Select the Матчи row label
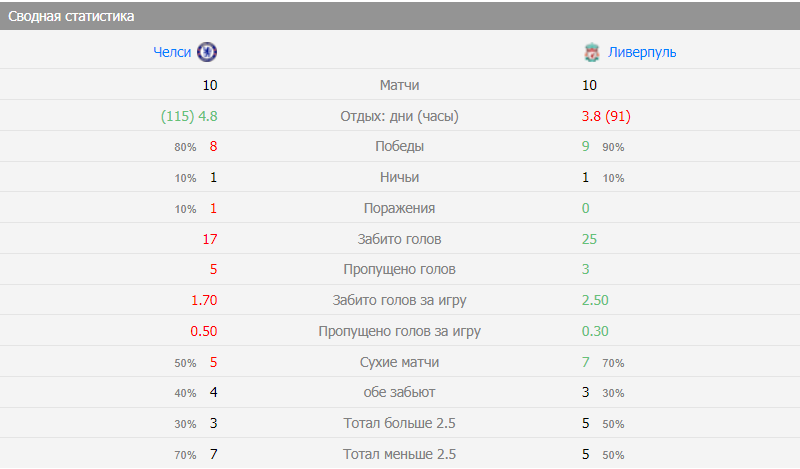This screenshot has height=469, width=800. point(399,85)
